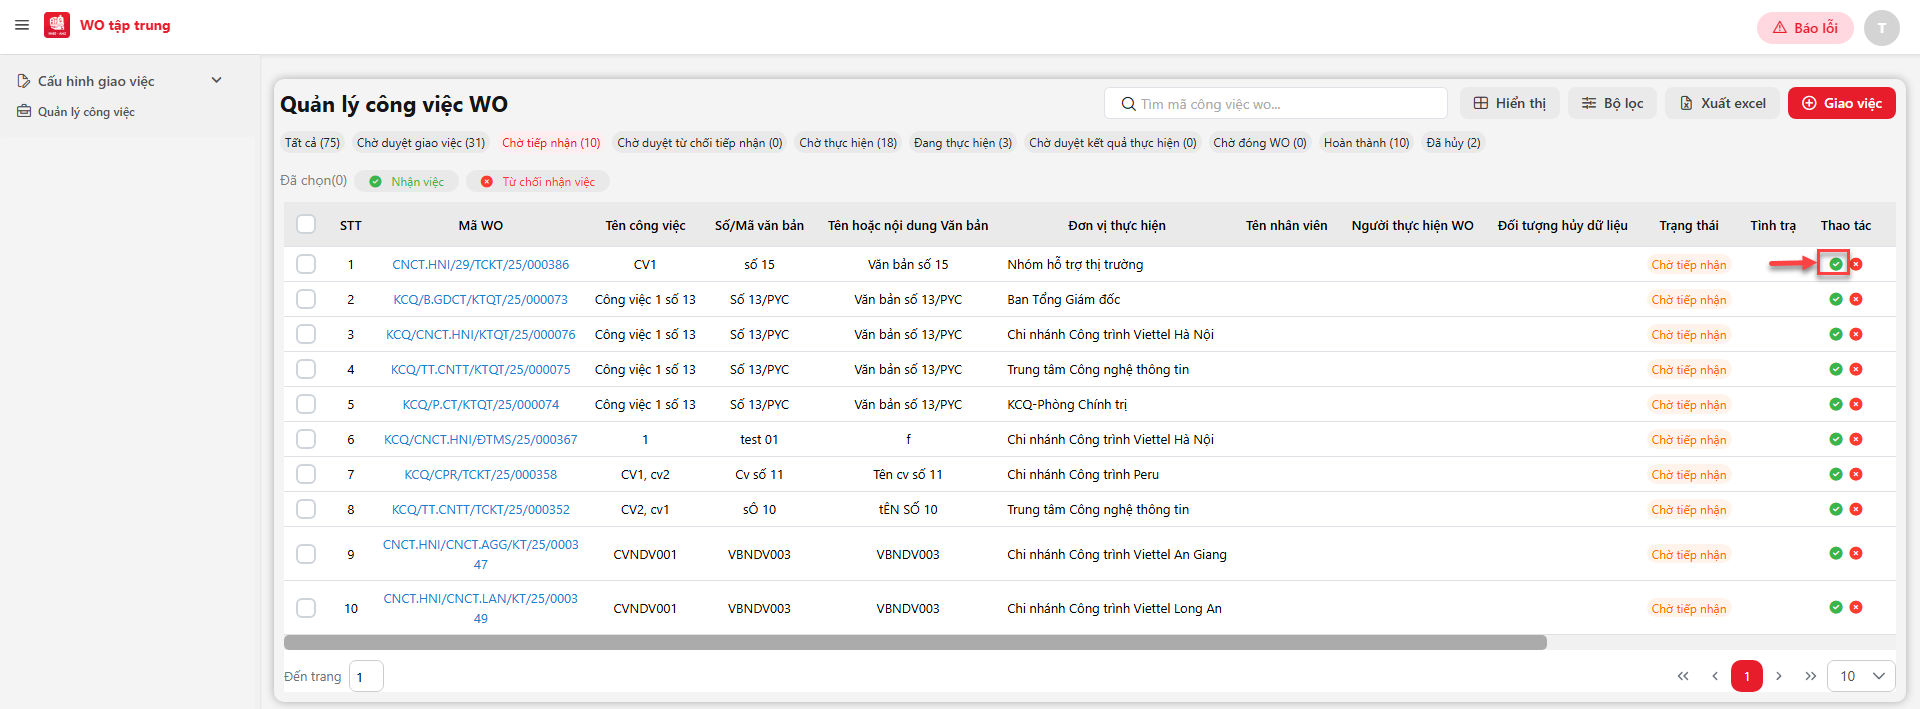1920x709 pixels.
Task: Open the Bộ lọc filter panel
Action: click(x=1612, y=103)
